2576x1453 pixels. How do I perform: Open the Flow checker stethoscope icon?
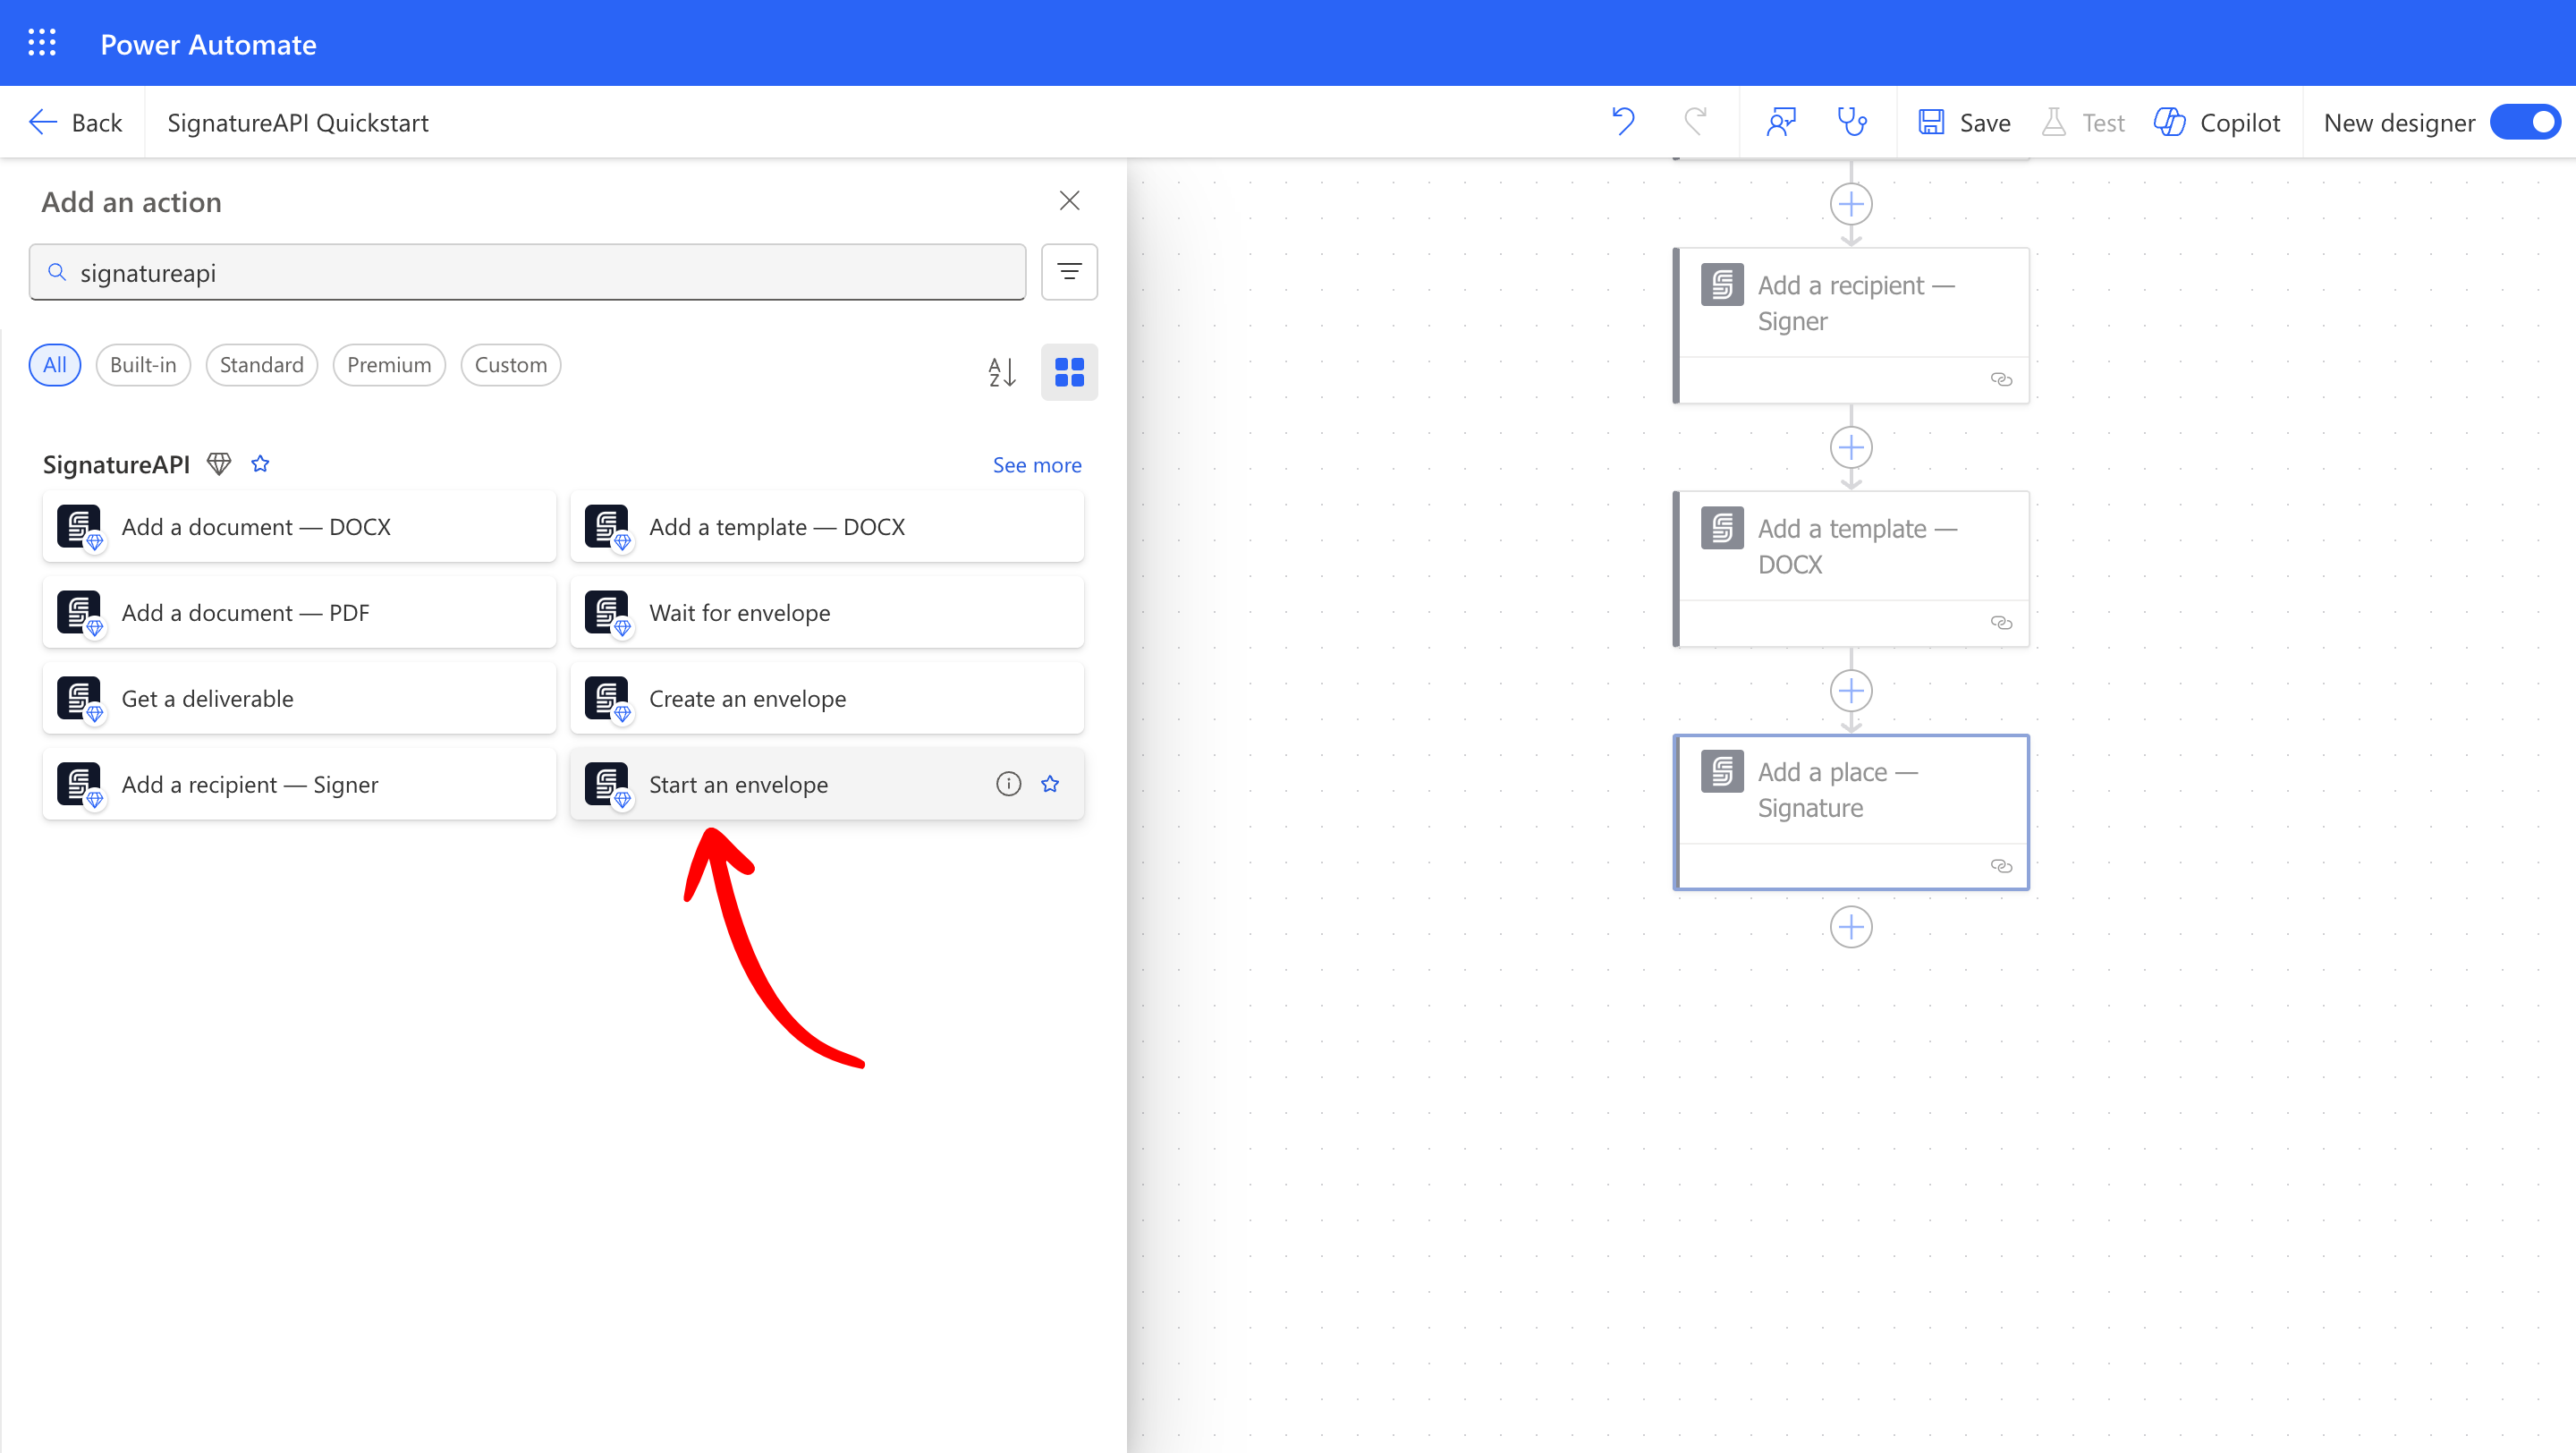coord(1852,122)
